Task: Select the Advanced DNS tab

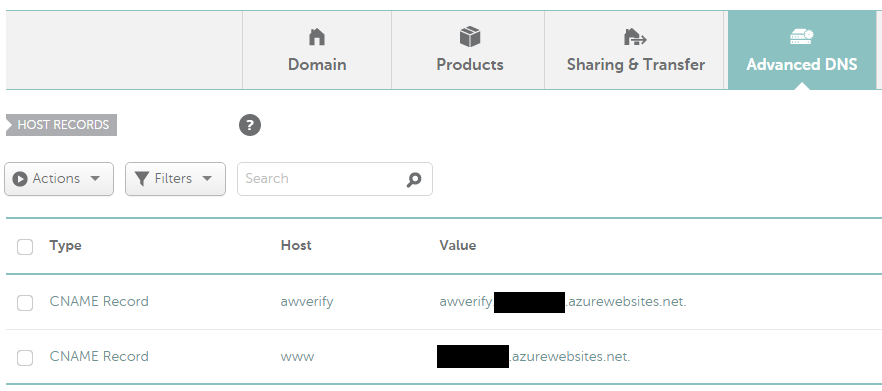Action: tap(802, 50)
